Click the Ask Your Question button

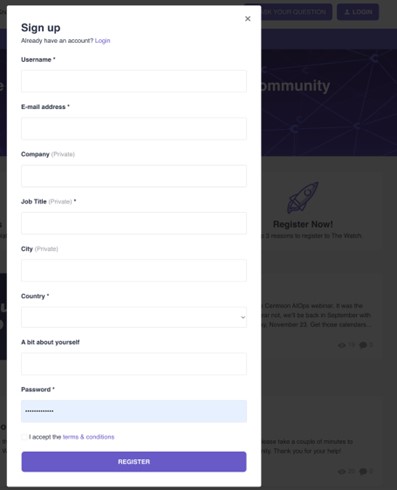[x=289, y=12]
